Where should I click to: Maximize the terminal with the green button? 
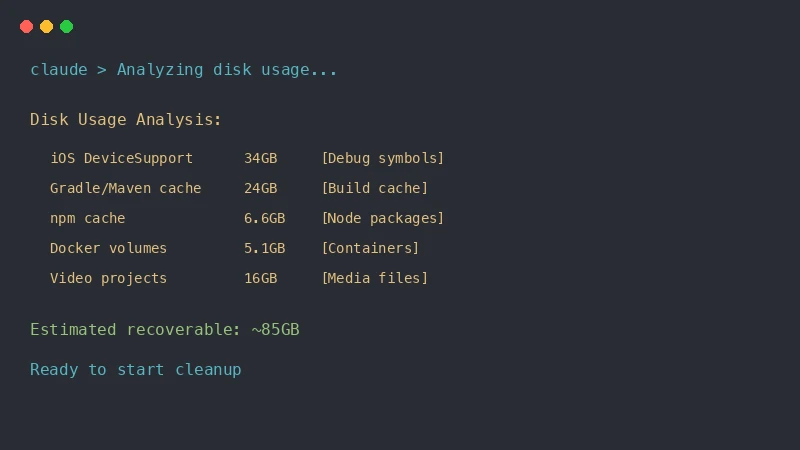[x=66, y=27]
